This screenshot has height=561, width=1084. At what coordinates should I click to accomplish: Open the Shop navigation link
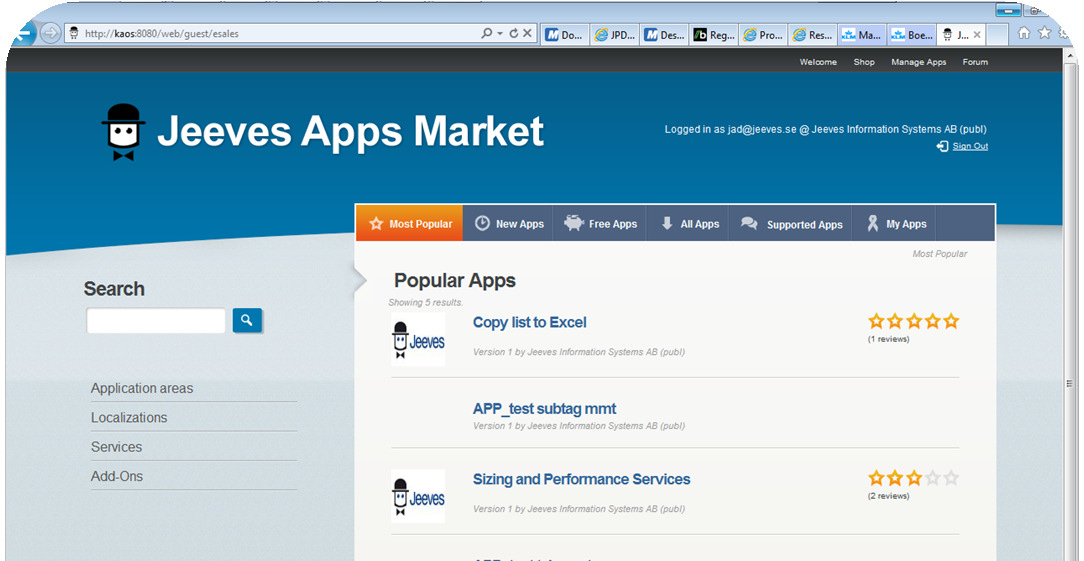[863, 62]
